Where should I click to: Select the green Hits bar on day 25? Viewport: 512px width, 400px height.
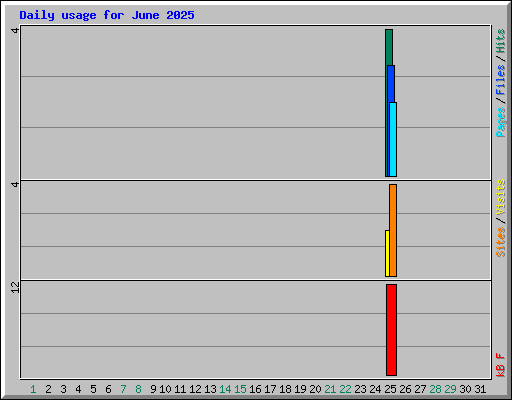click(388, 47)
